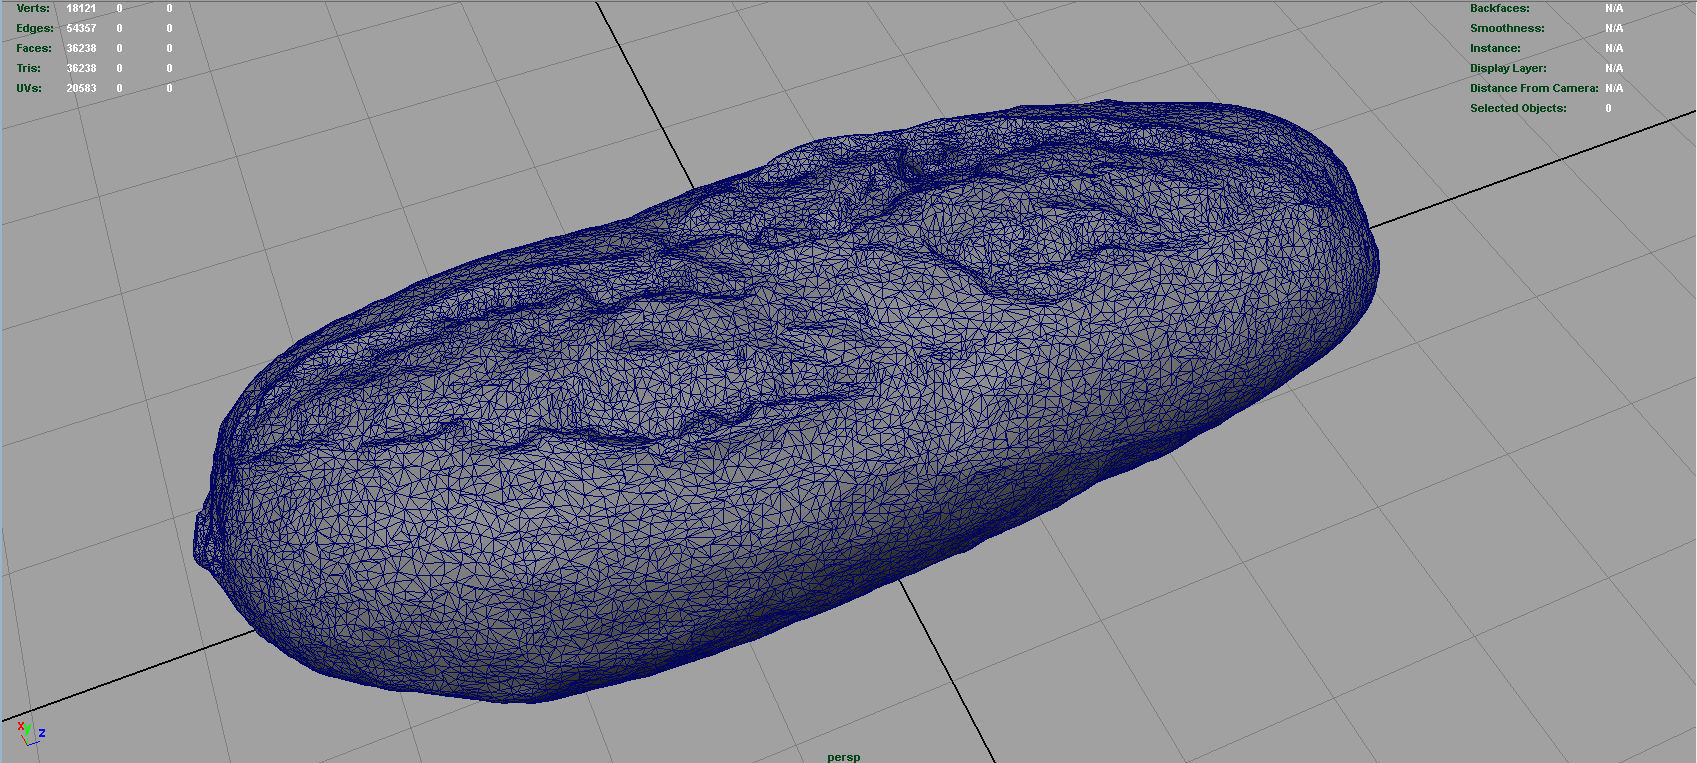The width and height of the screenshot is (1697, 763).
Task: Click the Edges: label in poly count HUD
Action: tap(35, 28)
